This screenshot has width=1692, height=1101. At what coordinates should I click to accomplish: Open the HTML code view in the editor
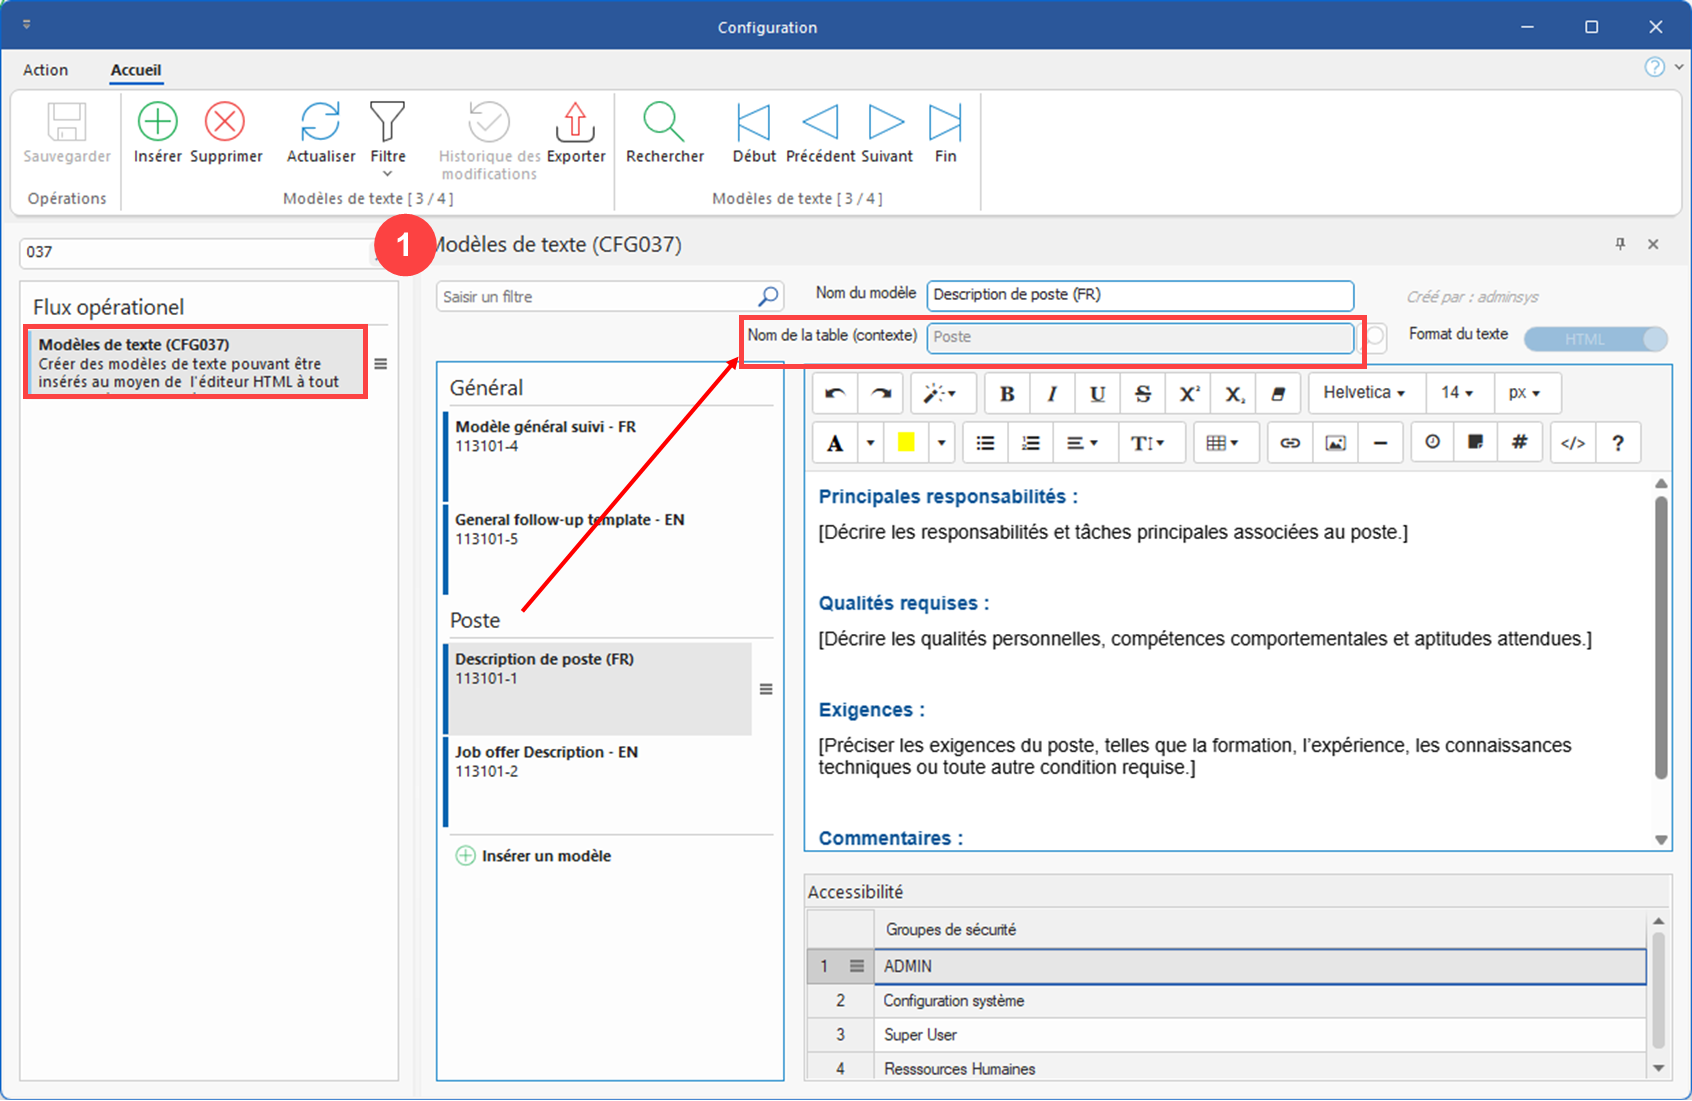click(x=1572, y=443)
